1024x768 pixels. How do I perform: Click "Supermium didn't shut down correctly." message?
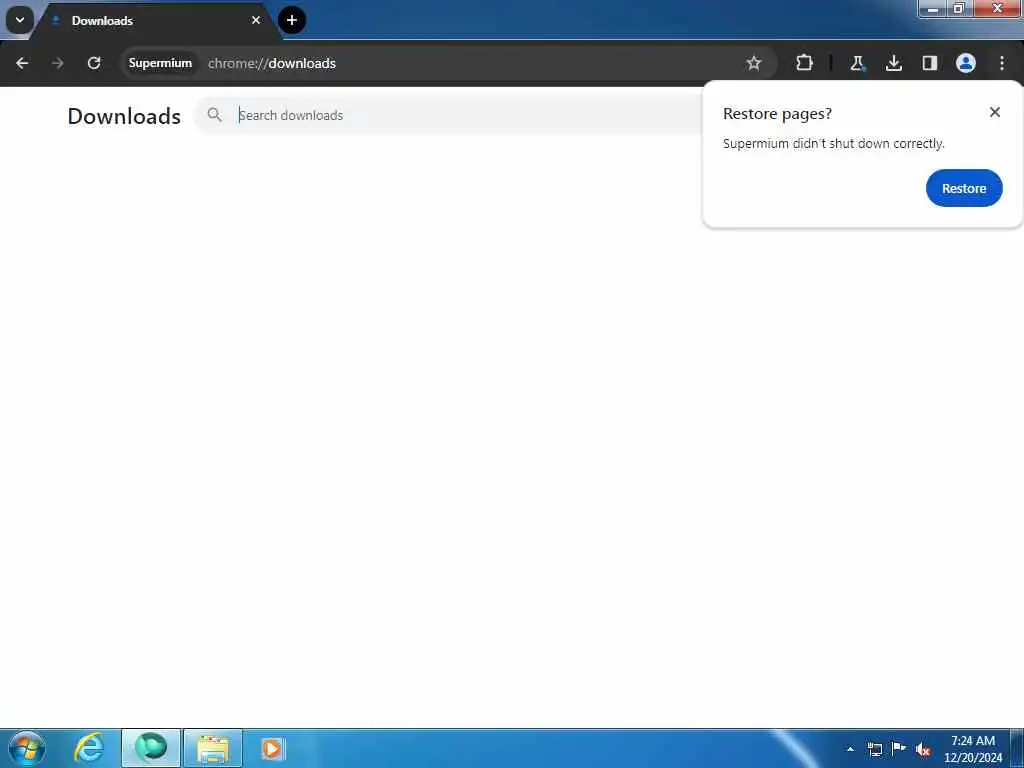coord(833,144)
